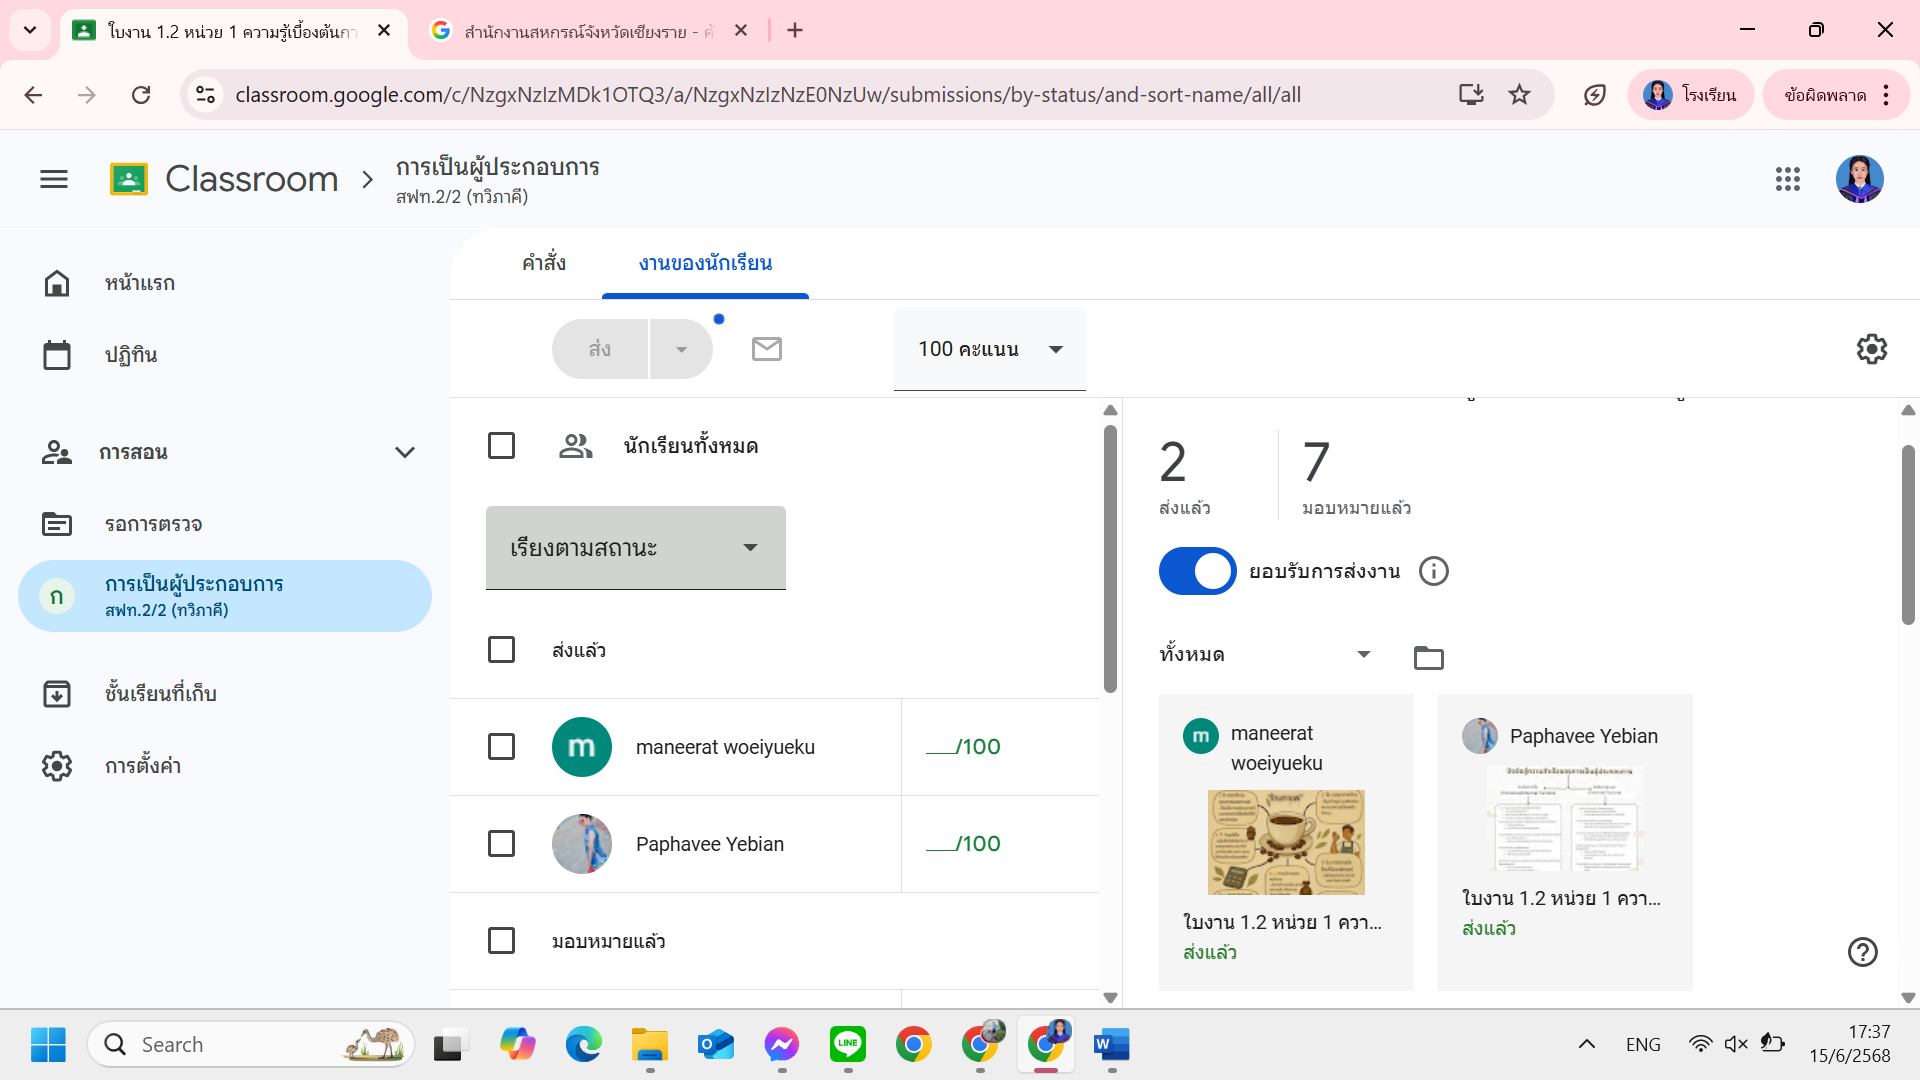Screen dimensions: 1920x1080
Task: Go back to the previous page
Action: (x=33, y=95)
